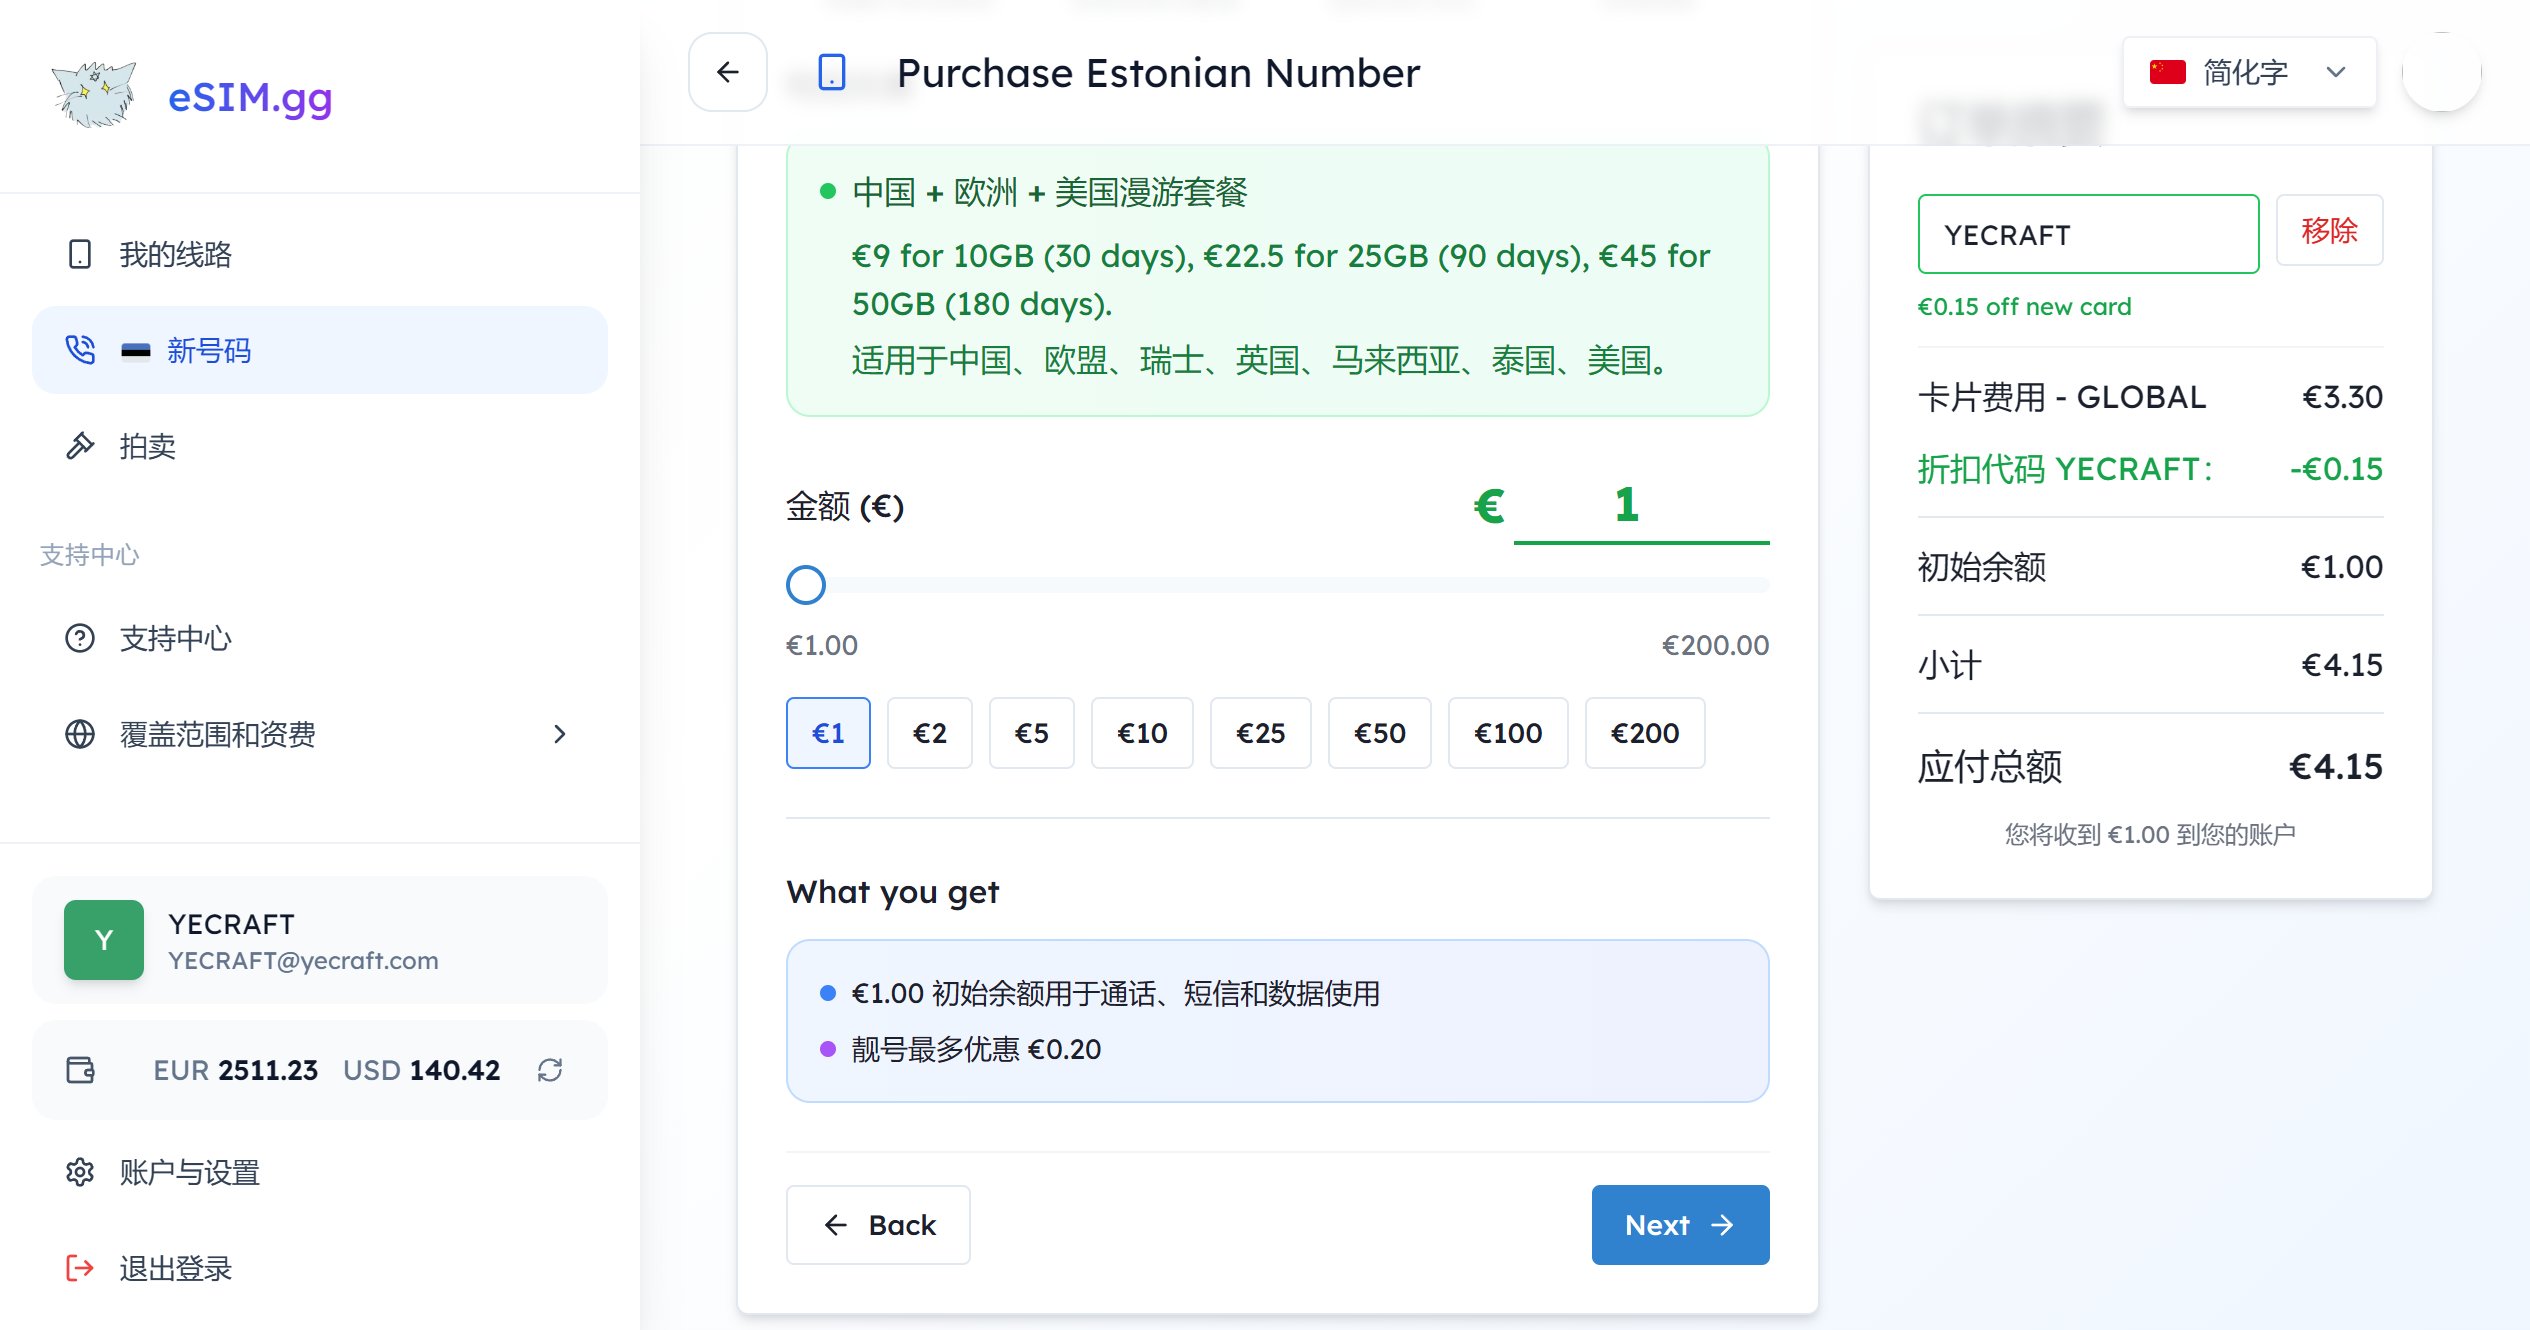Open the profile circle menu top right
The height and width of the screenshot is (1330, 2530).
tap(2441, 72)
